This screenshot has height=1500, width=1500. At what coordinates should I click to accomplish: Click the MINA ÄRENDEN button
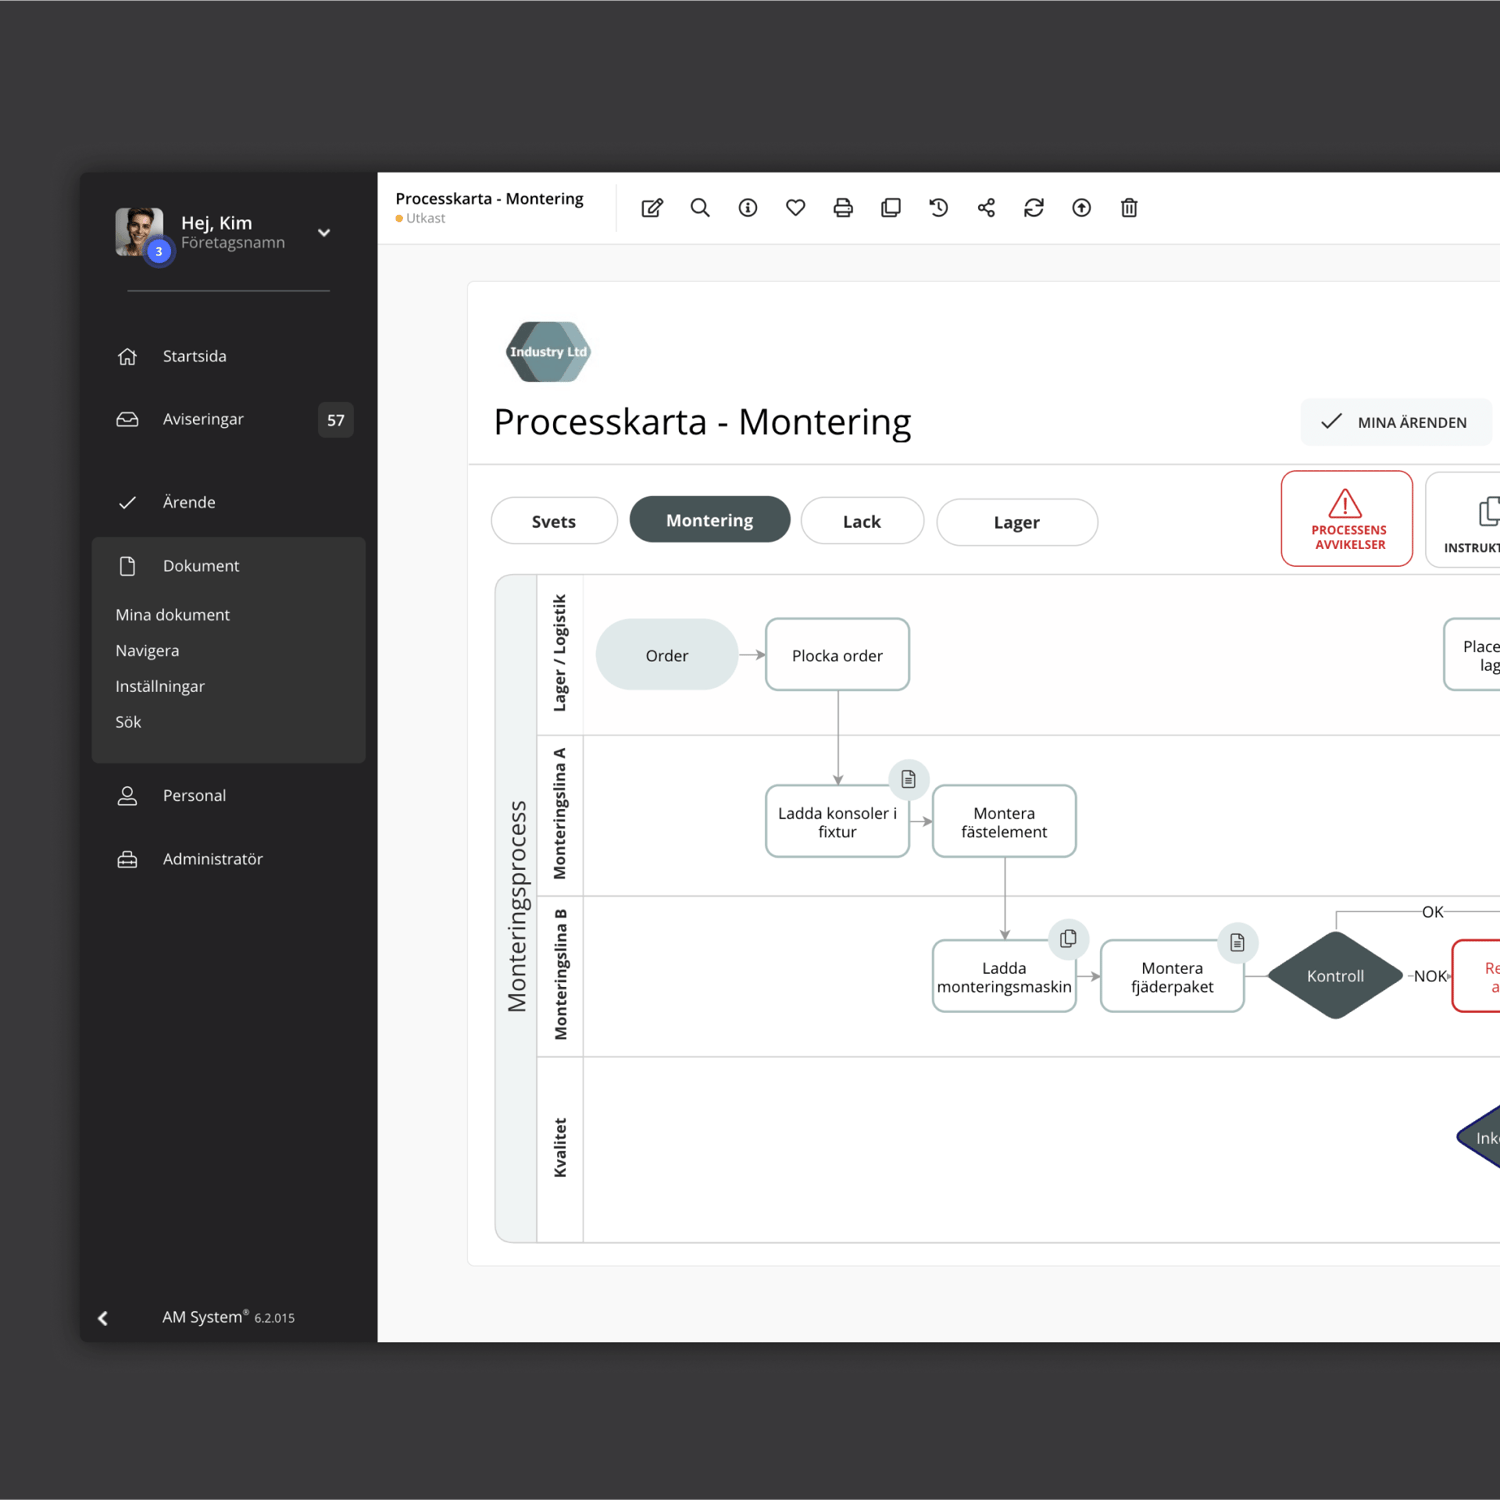coord(1396,422)
